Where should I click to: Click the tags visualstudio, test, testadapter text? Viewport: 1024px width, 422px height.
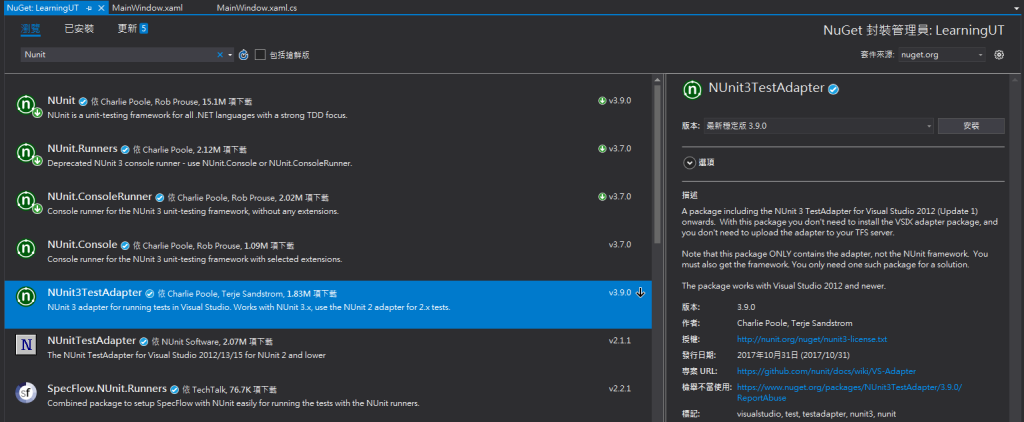pos(816,415)
